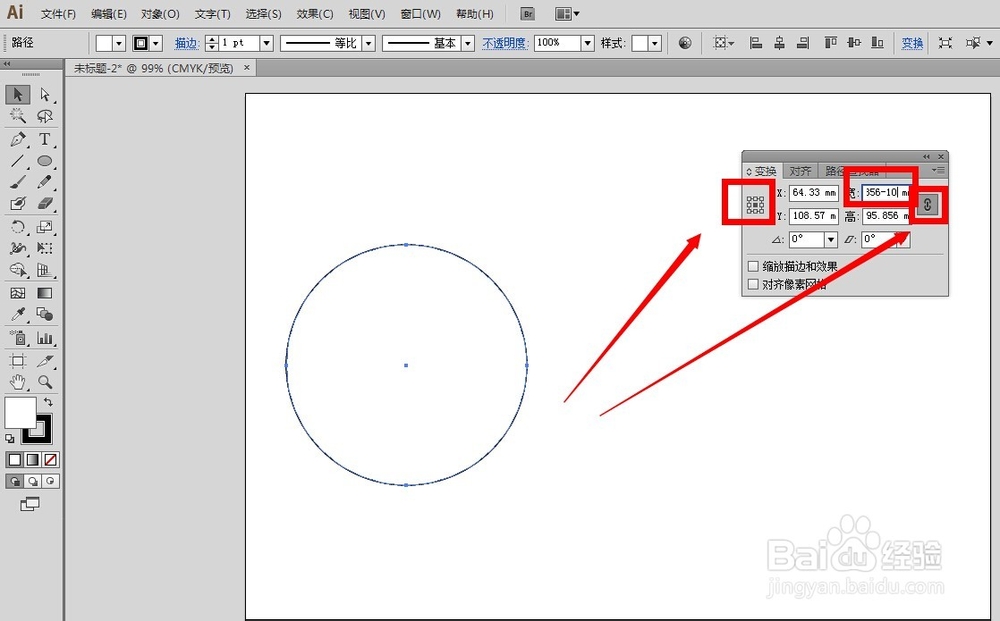
Task: Select Draw Normal mode
Action: pos(15,481)
